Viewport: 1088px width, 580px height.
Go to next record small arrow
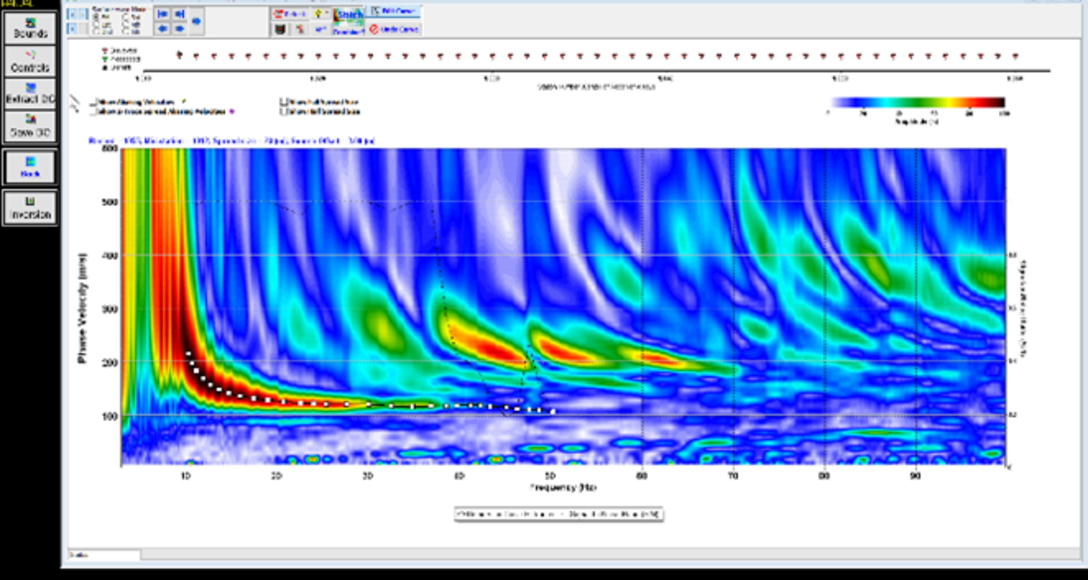tap(180, 29)
